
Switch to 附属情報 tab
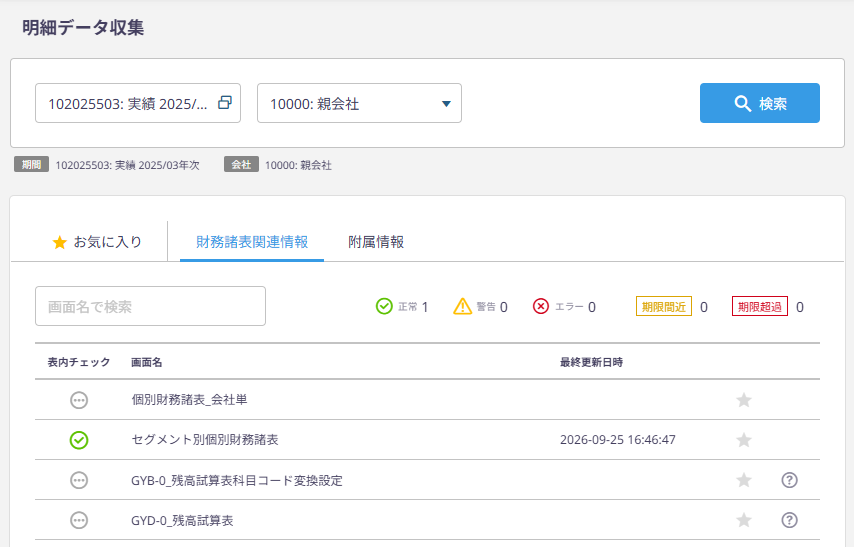(376, 242)
